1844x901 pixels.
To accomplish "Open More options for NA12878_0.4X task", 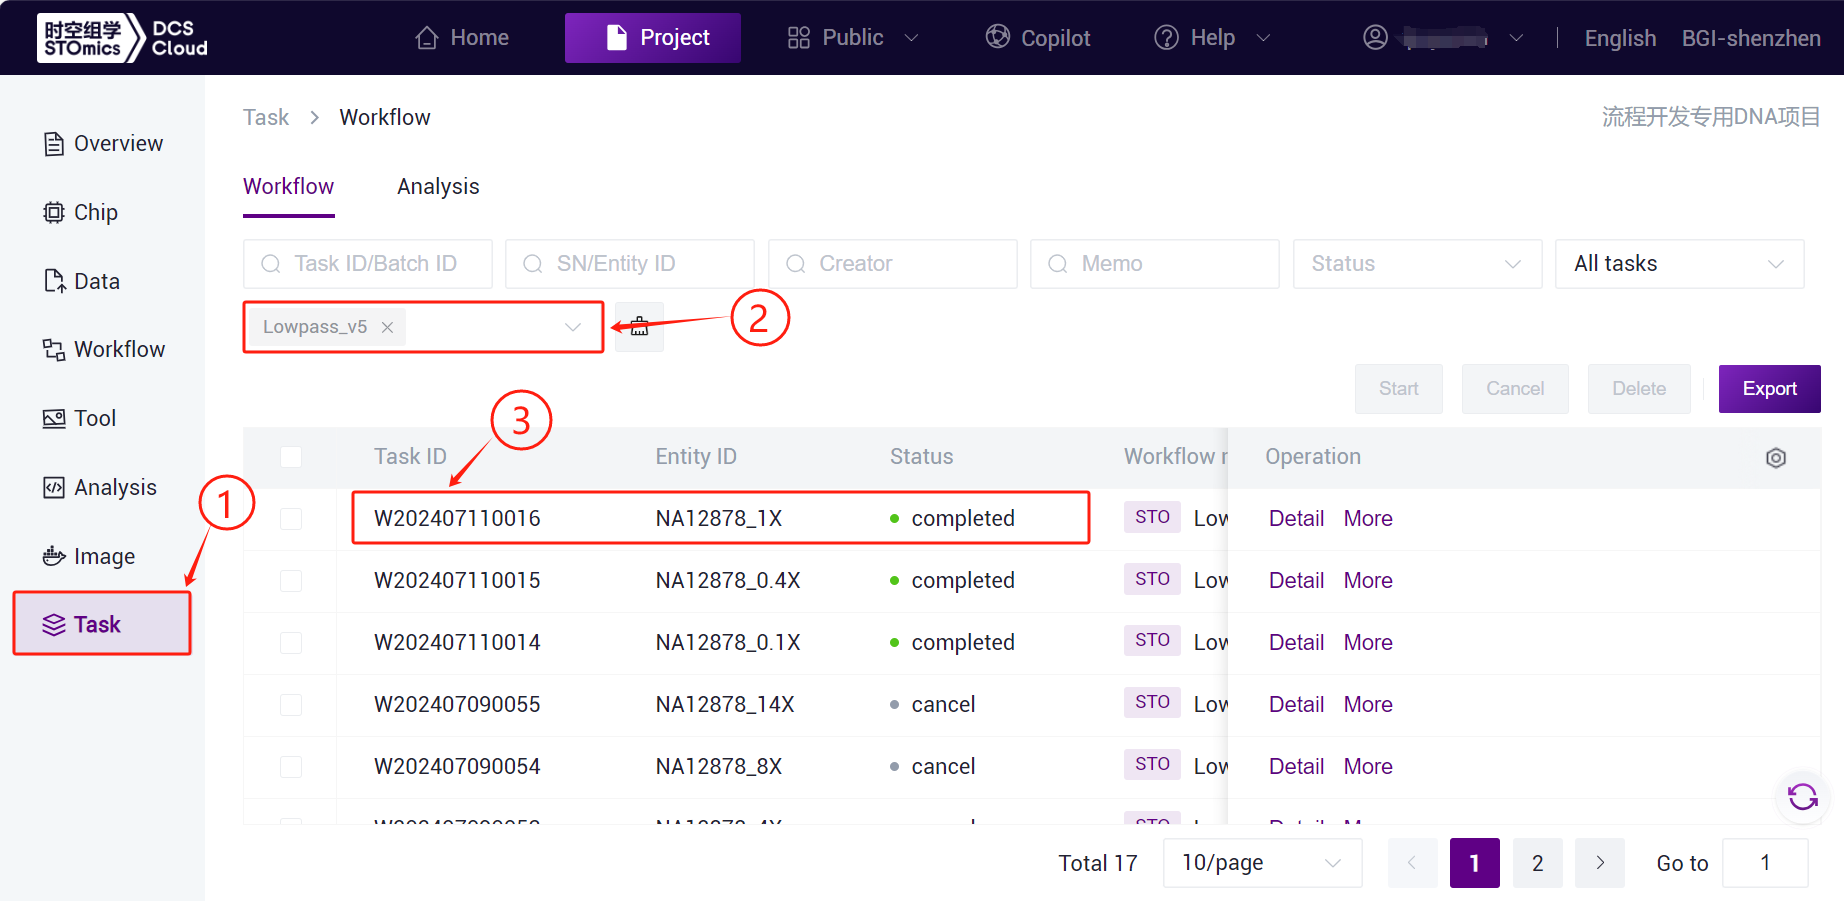I will pyautogui.click(x=1368, y=580).
